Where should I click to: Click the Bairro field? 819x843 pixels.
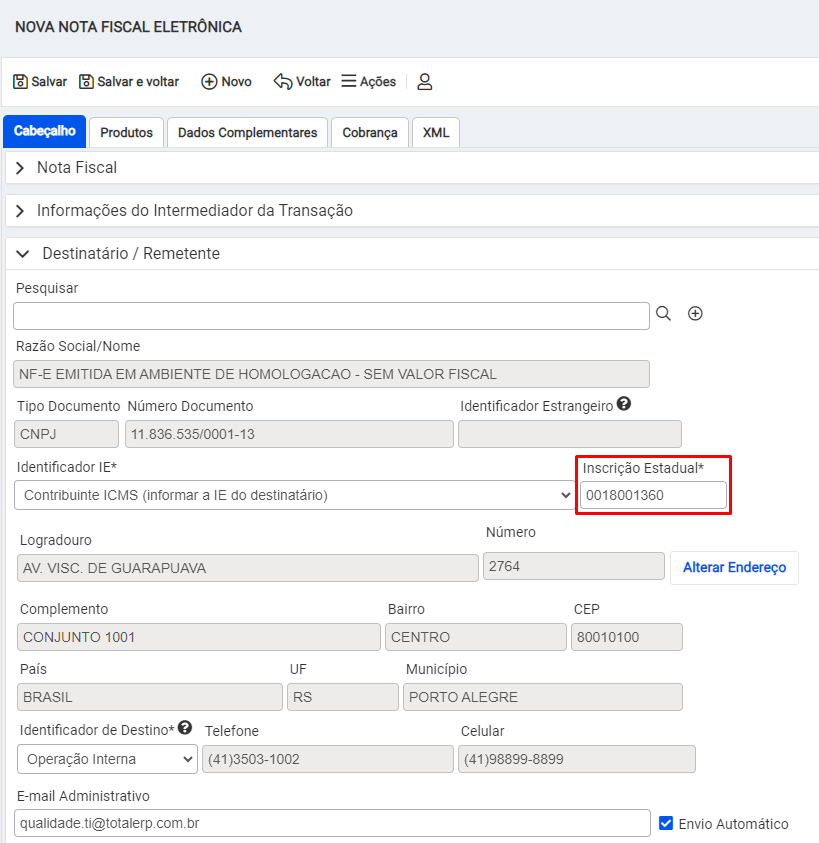click(x=476, y=637)
